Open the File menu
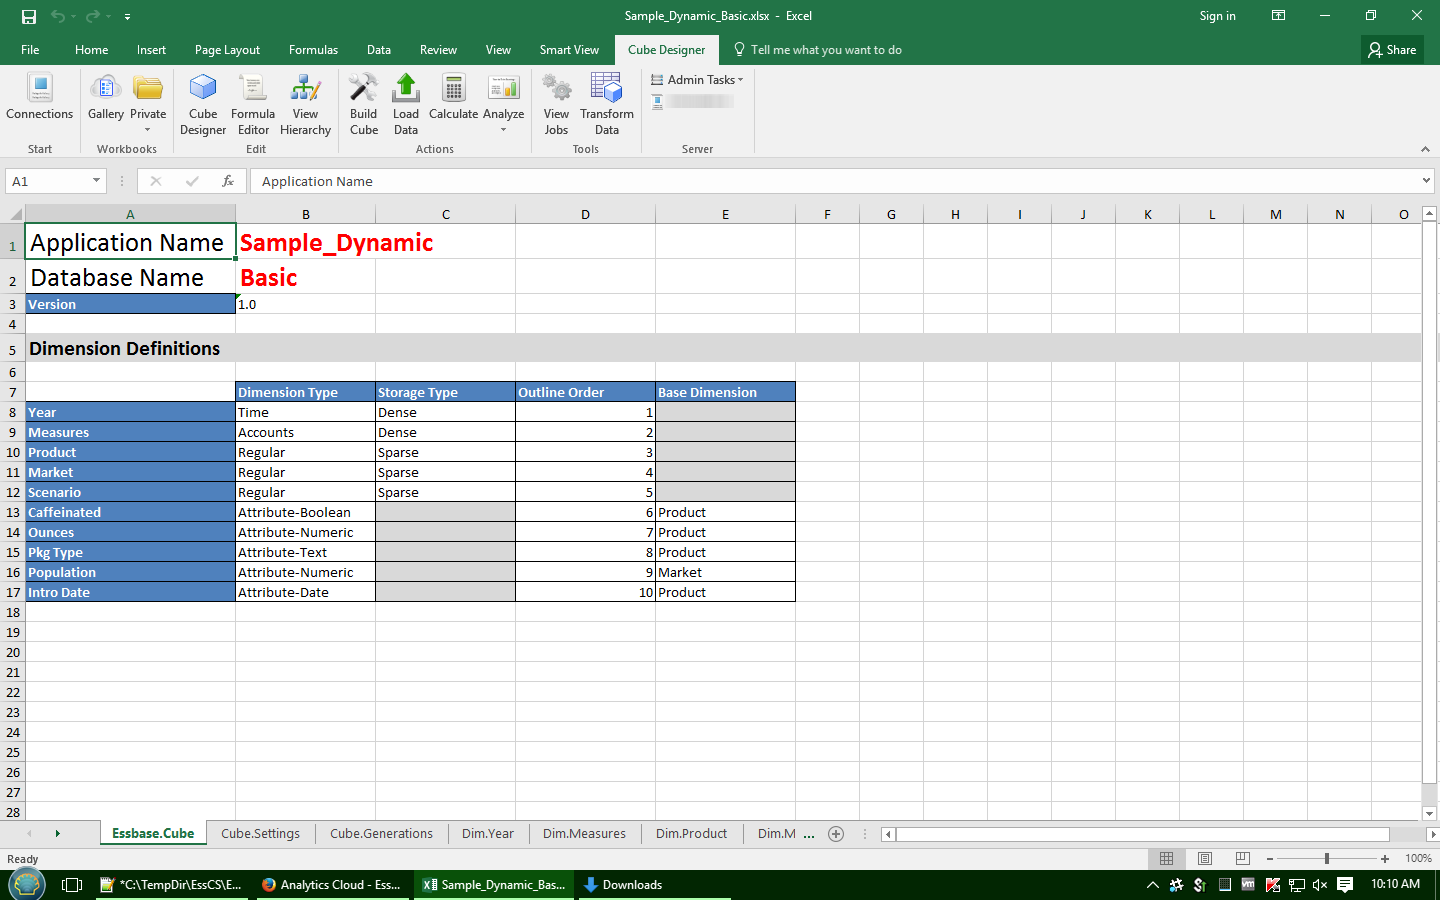The height and width of the screenshot is (900, 1440). [30, 50]
